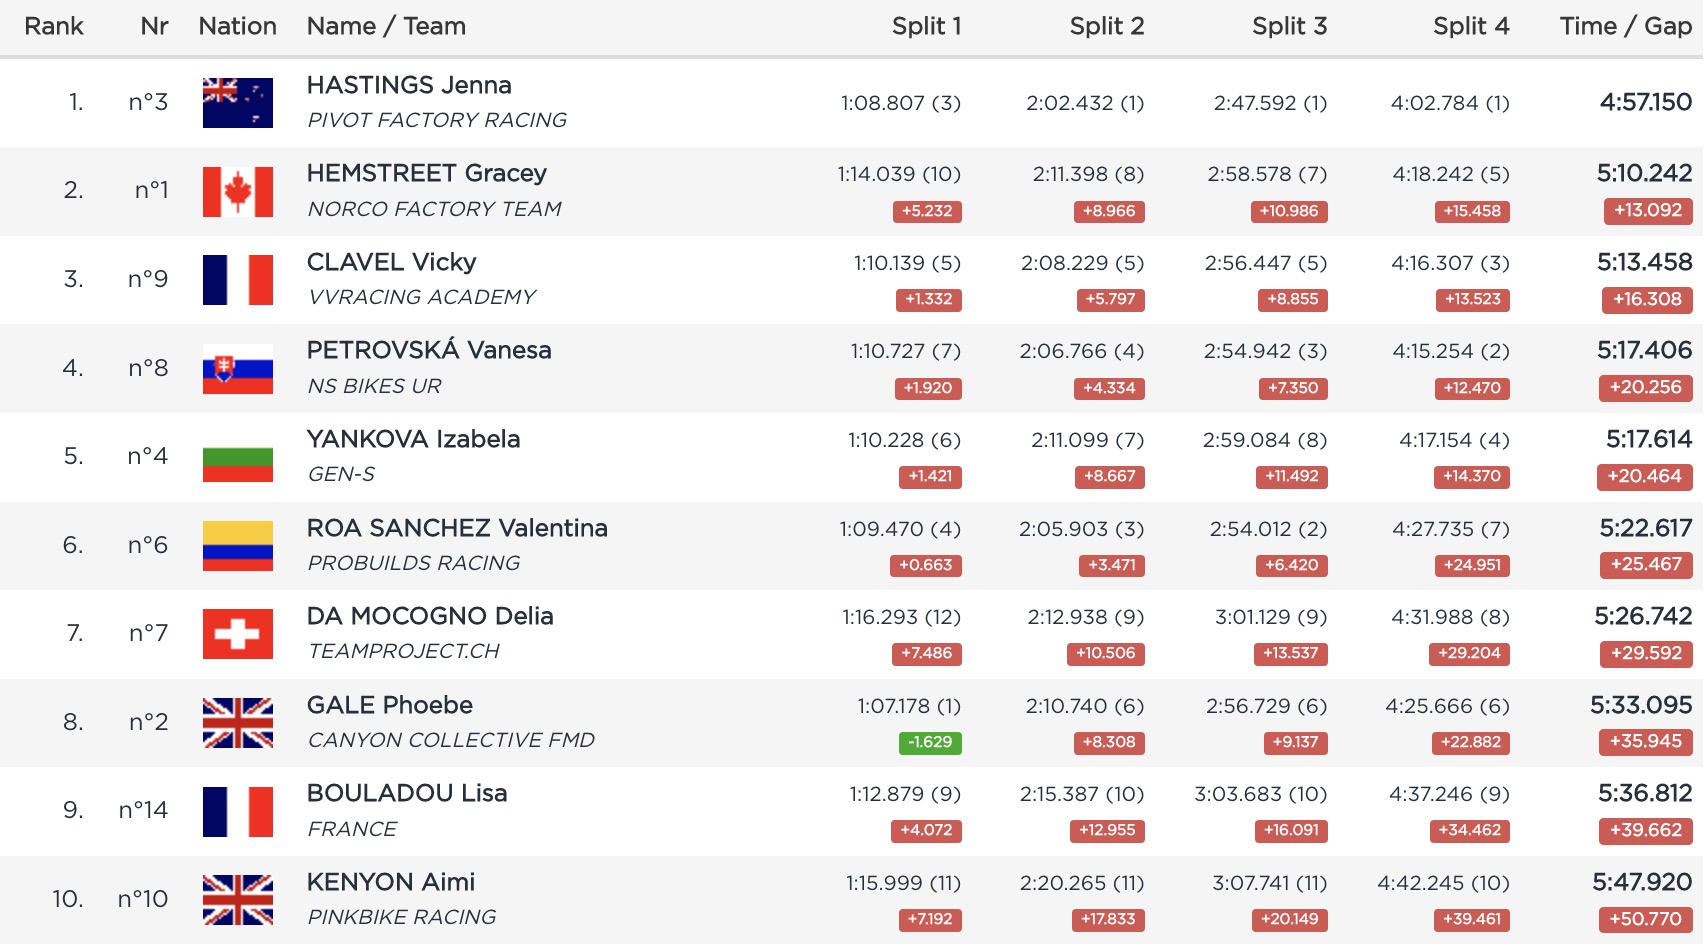The image size is (1708, 946).
Task: Click team name PROBUILDS RACING
Action: coord(414,563)
